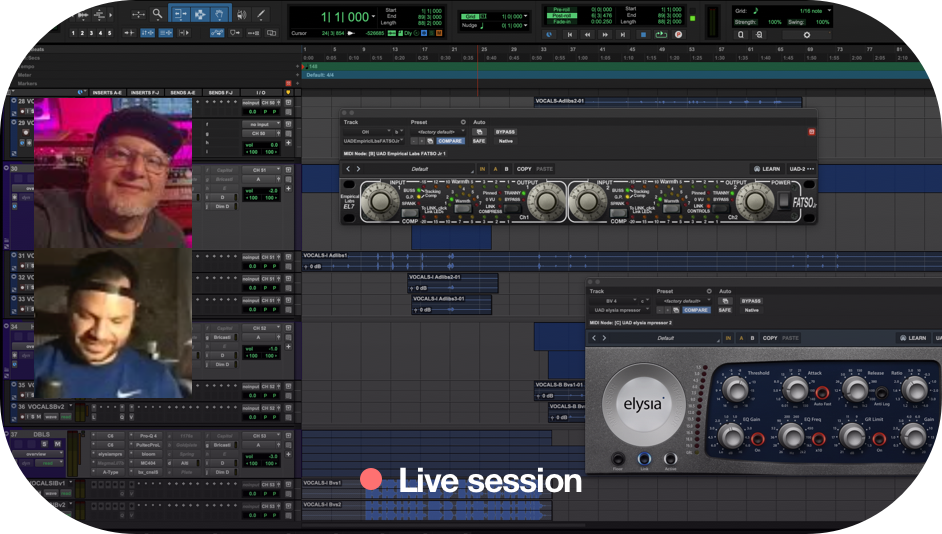Open the UAD-2 options menu in FATSO window
This screenshot has height=534, width=942.
pyautogui.click(x=802, y=169)
